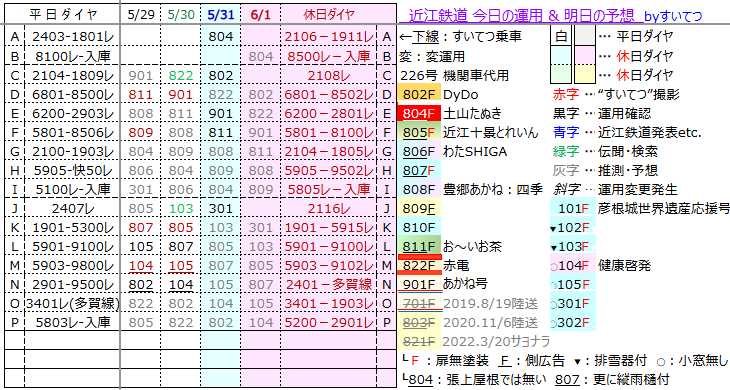
Task: Click the holiday cell 2108レ
Action: tap(329, 75)
